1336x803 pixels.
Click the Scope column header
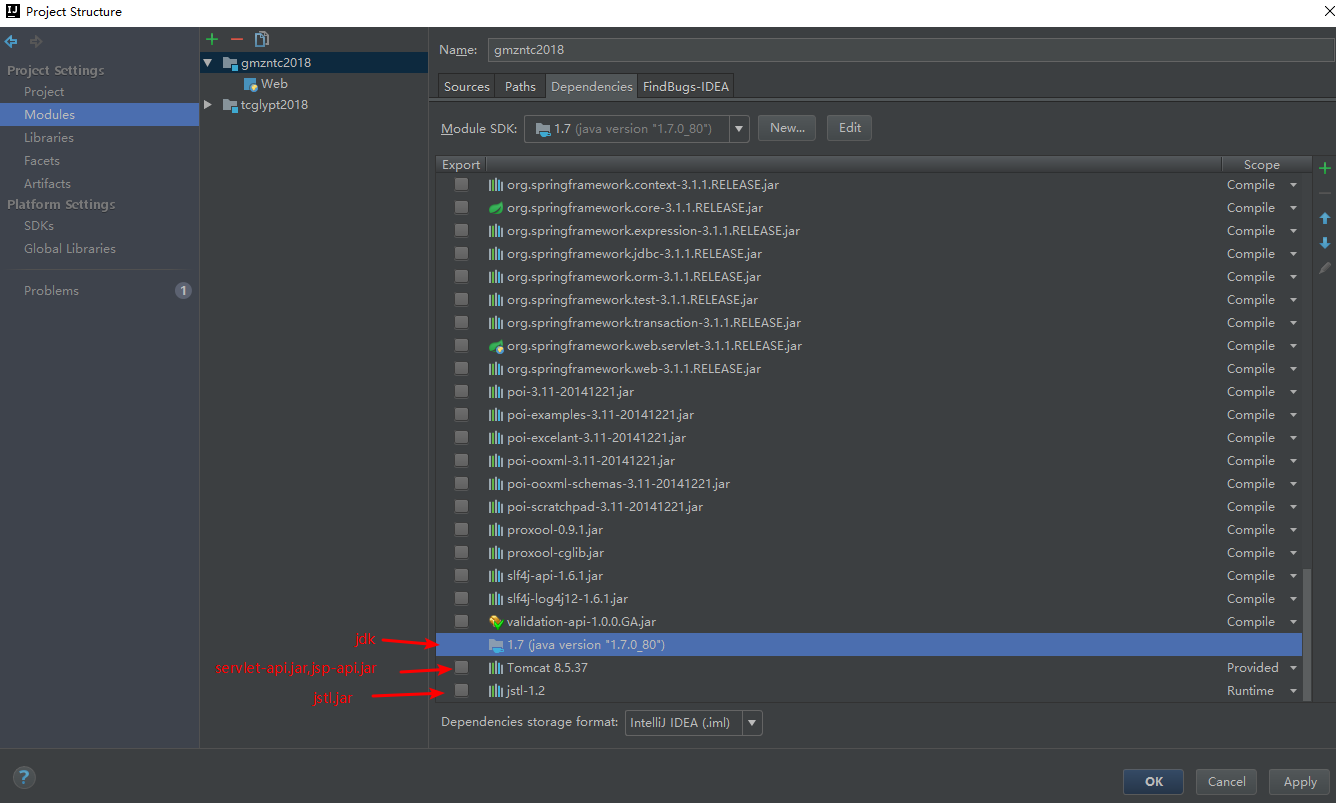[x=1262, y=165]
